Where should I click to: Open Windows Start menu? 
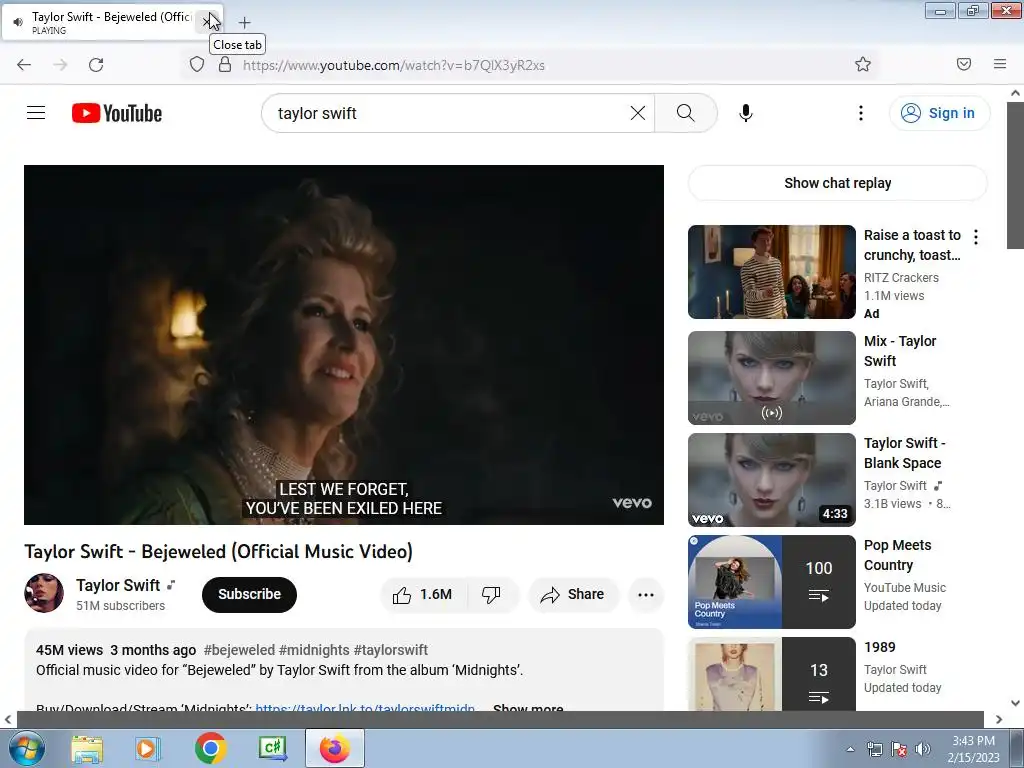coord(26,748)
